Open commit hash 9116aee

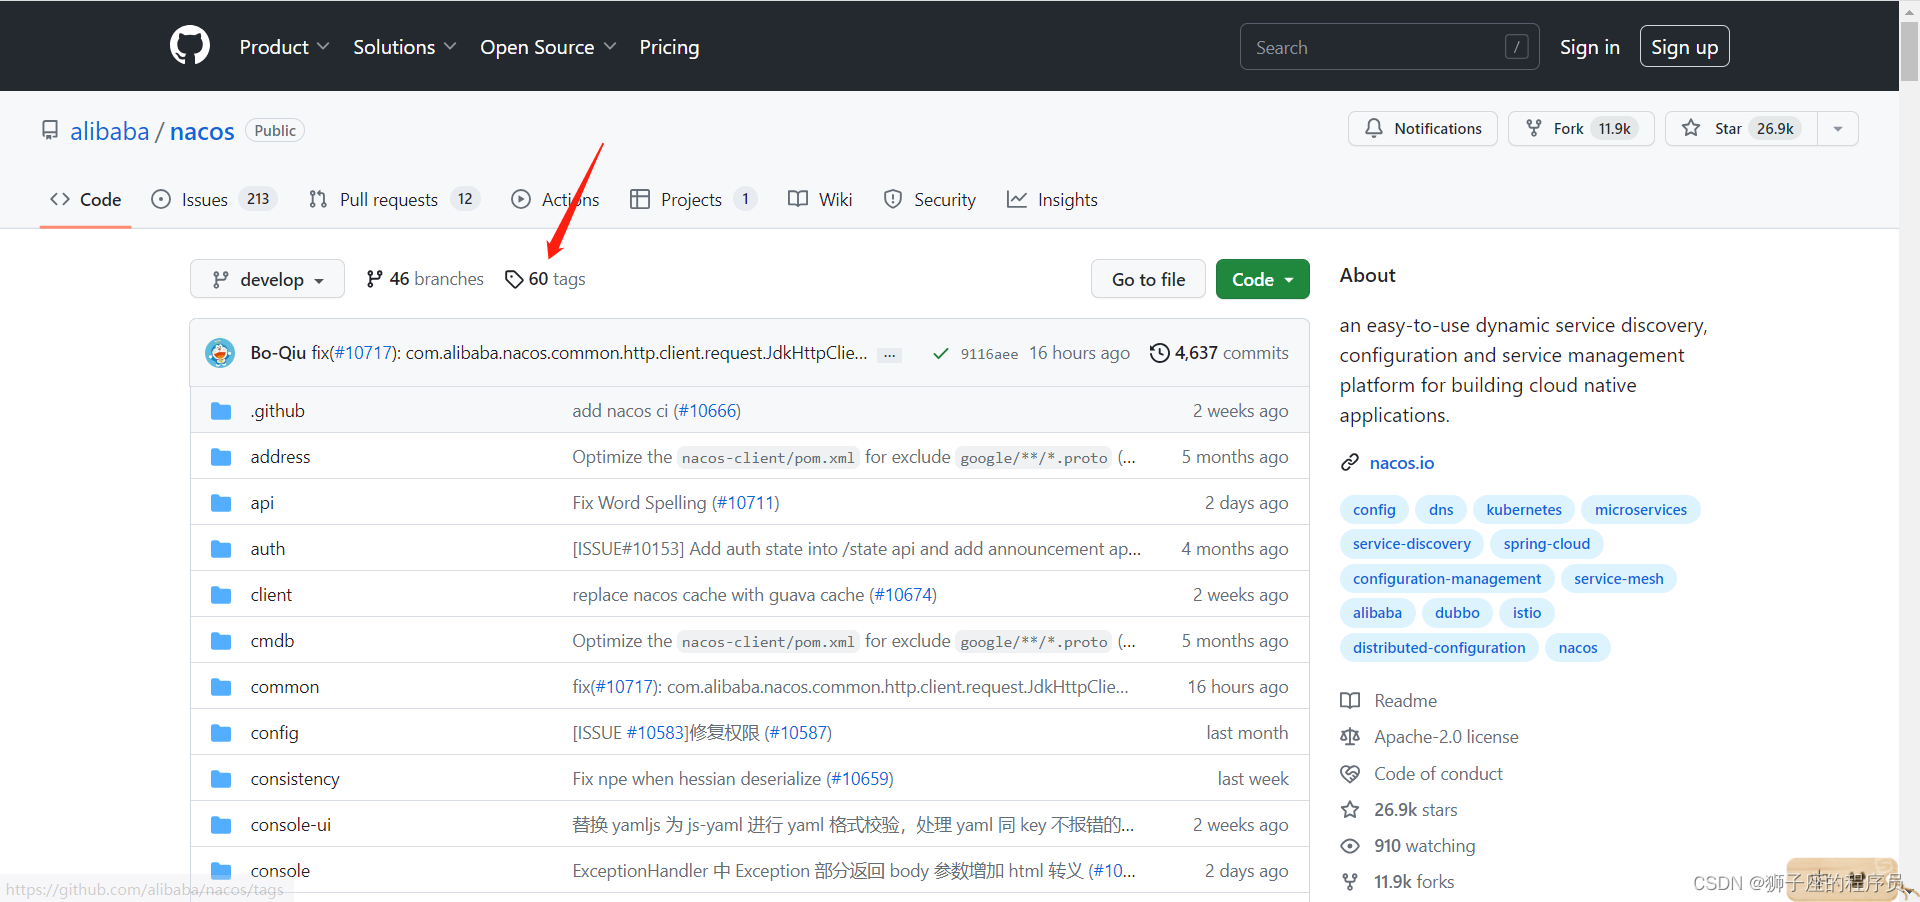click(x=989, y=354)
